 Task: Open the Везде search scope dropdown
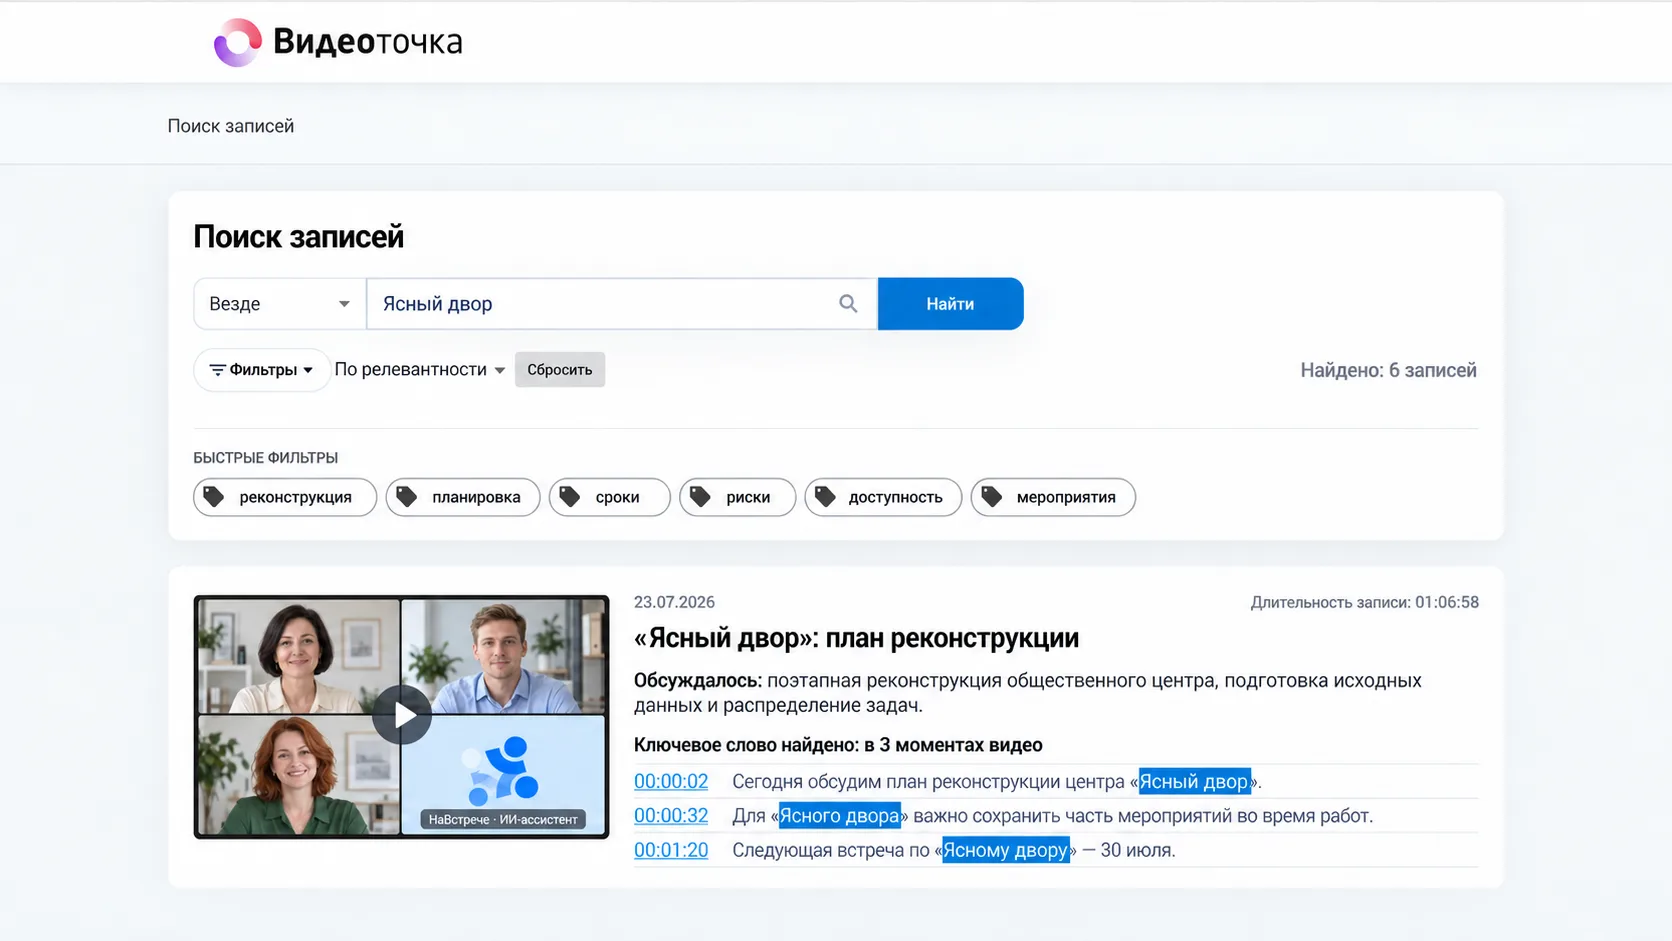(x=280, y=303)
